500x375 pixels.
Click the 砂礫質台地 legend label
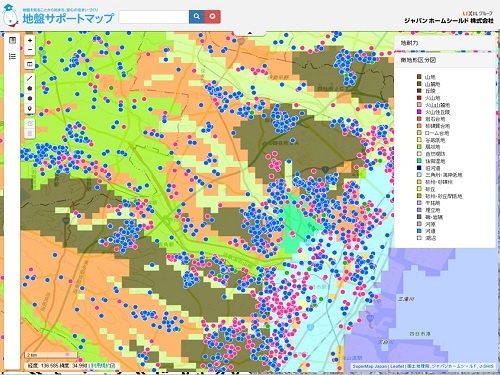click(x=437, y=126)
